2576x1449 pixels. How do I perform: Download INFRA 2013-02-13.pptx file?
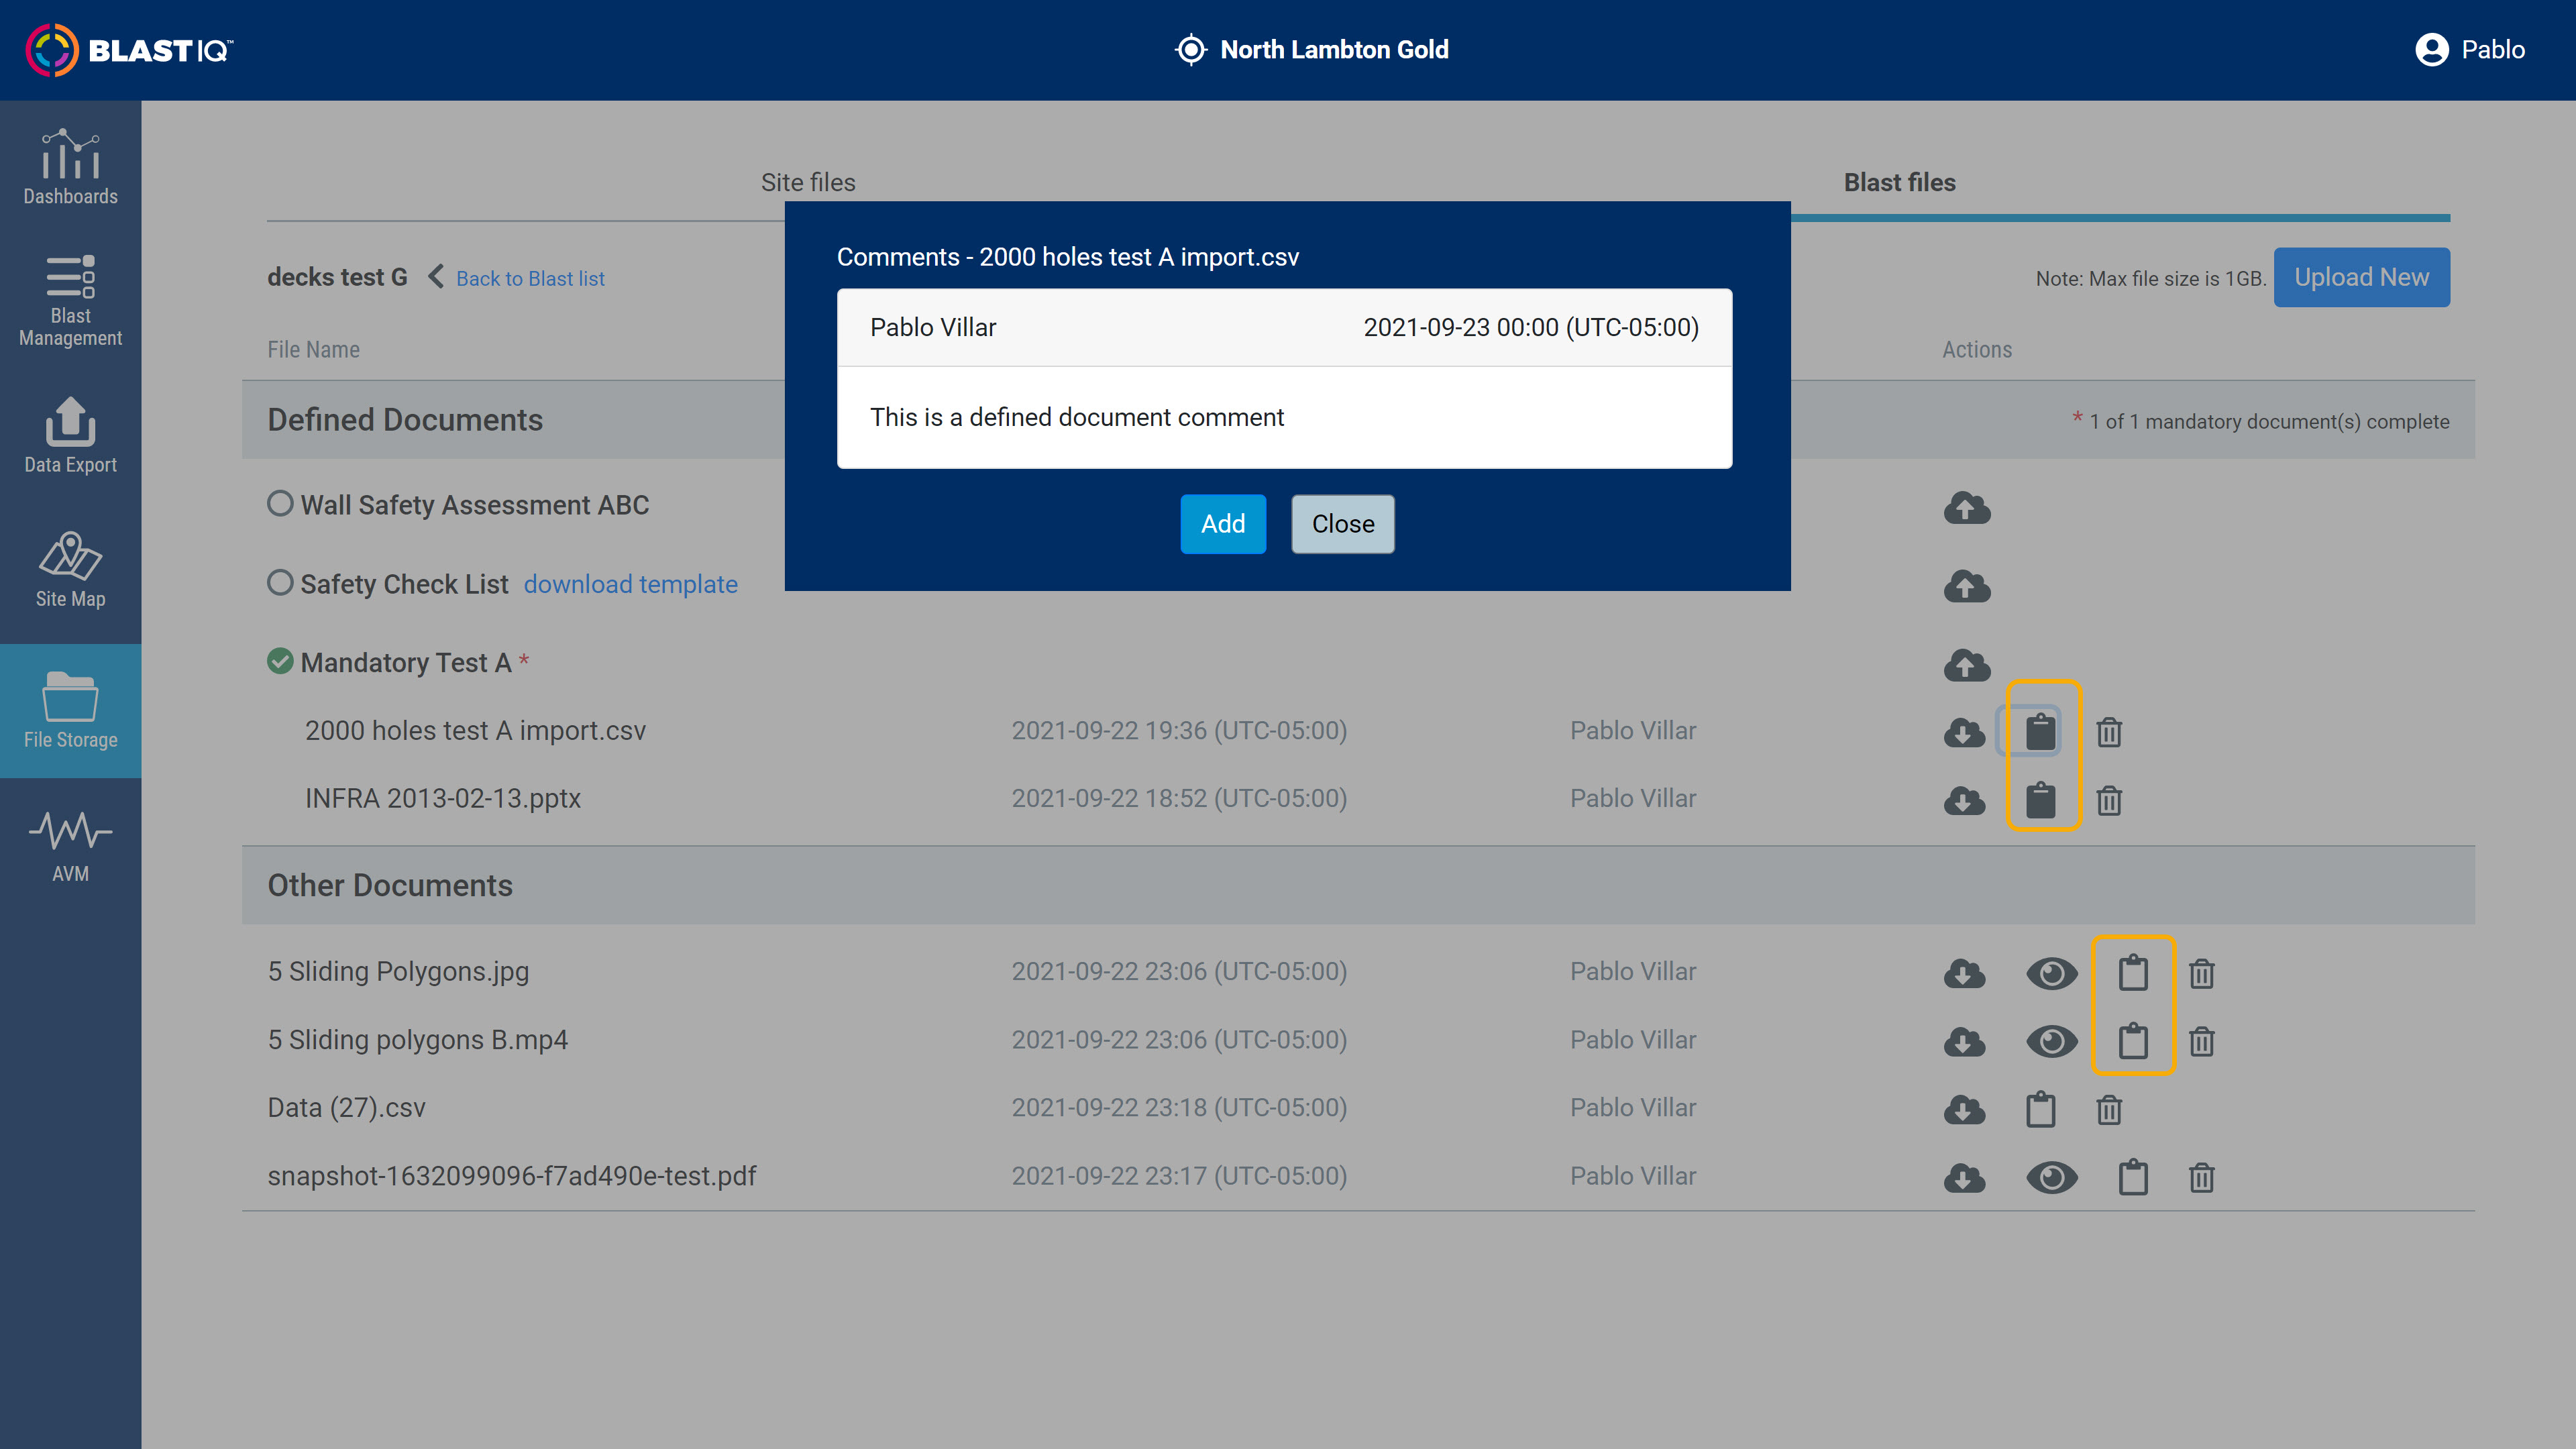pyautogui.click(x=1964, y=800)
